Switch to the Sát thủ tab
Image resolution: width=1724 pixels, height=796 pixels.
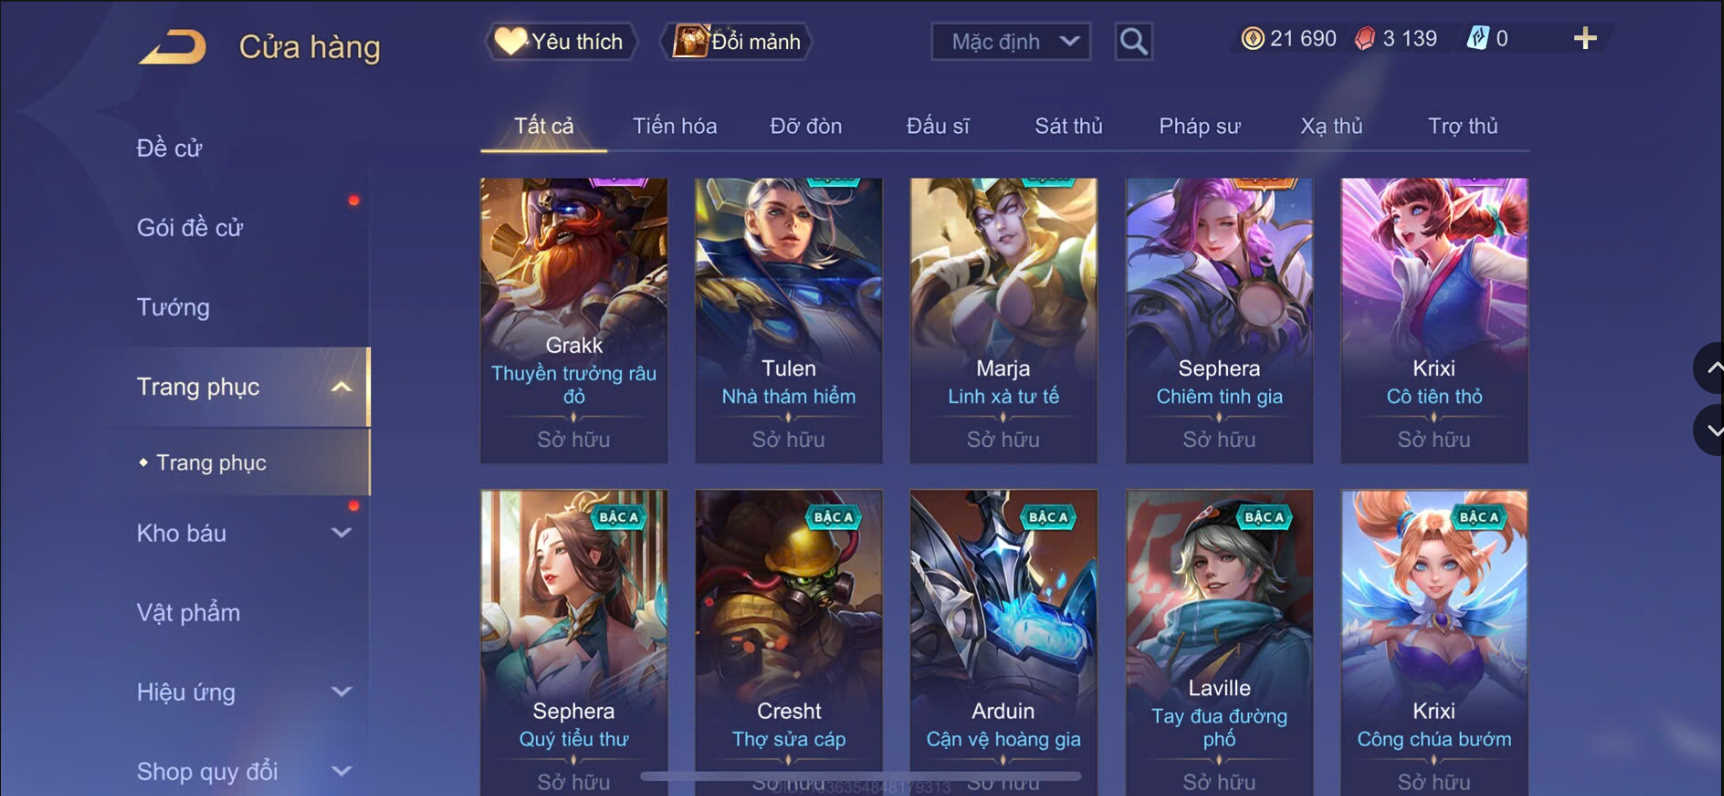pyautogui.click(x=1068, y=126)
